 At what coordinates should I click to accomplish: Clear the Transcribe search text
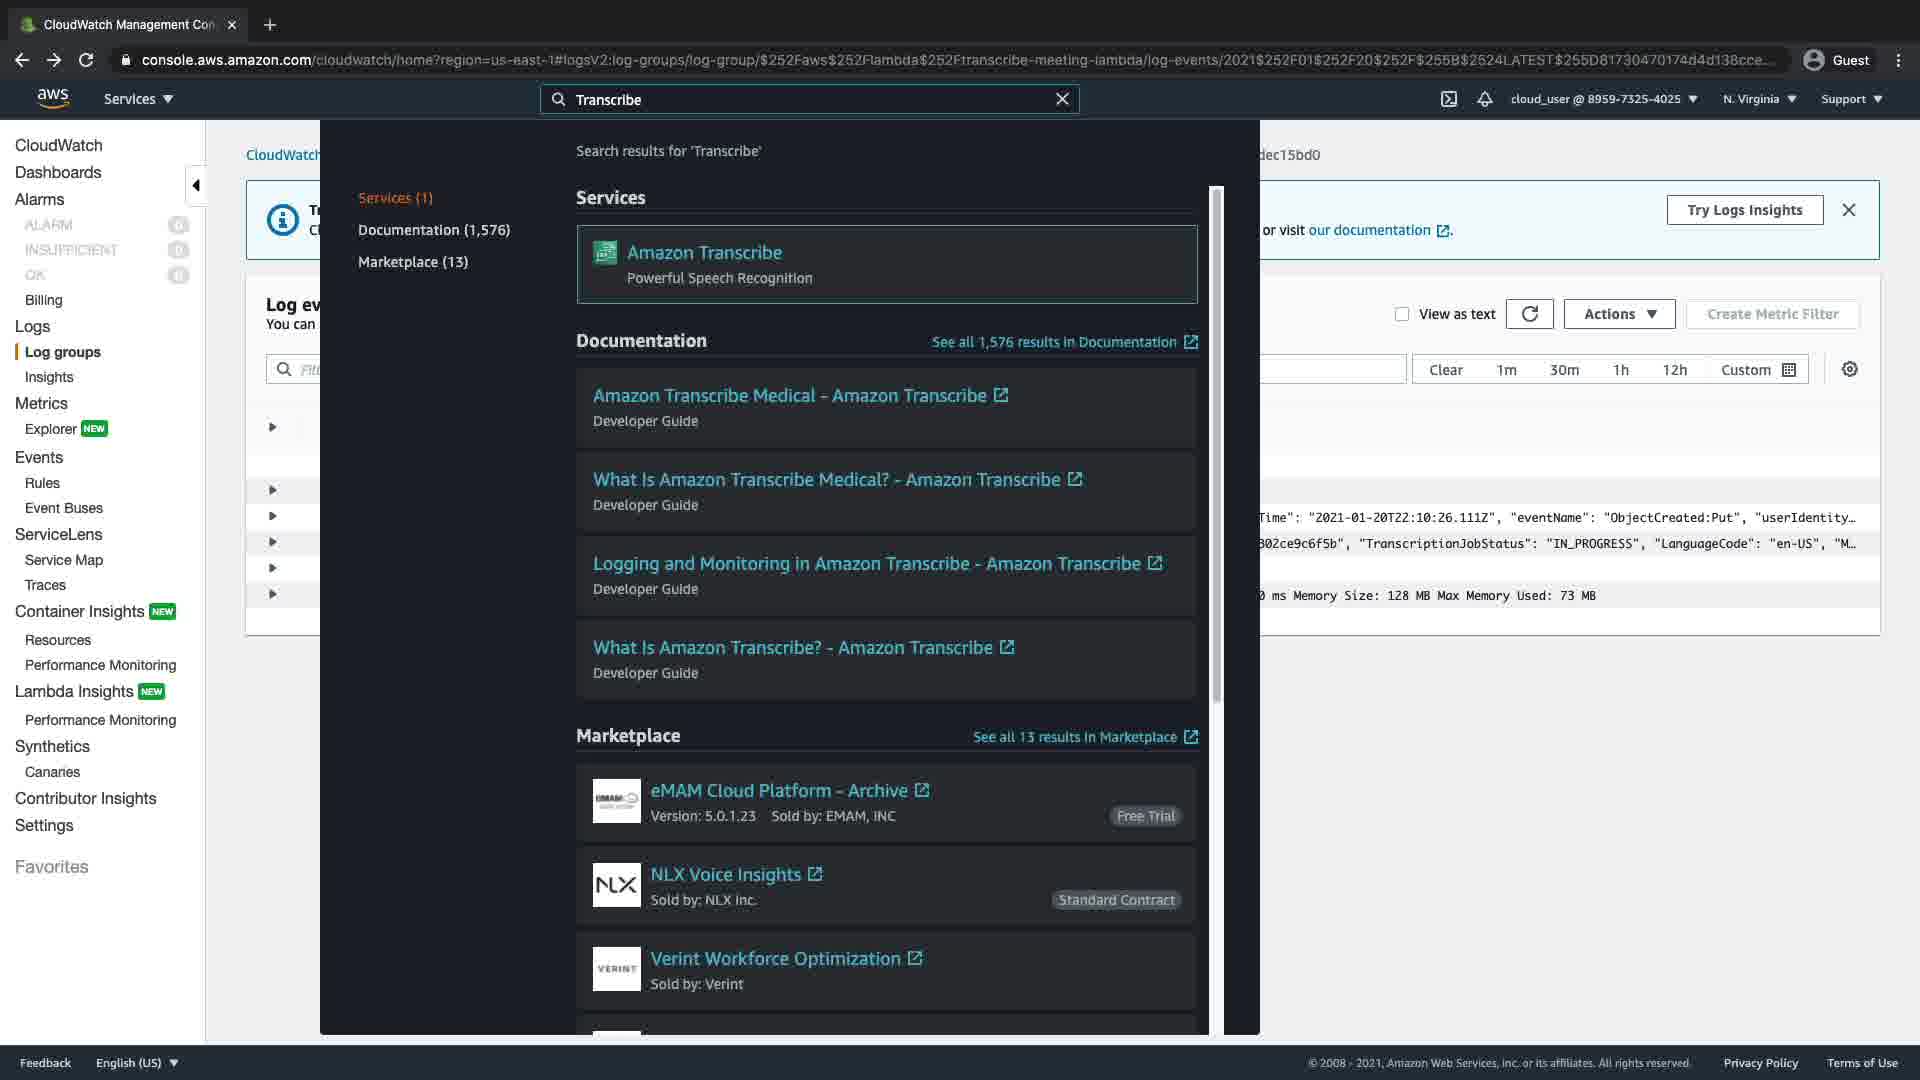click(1062, 99)
